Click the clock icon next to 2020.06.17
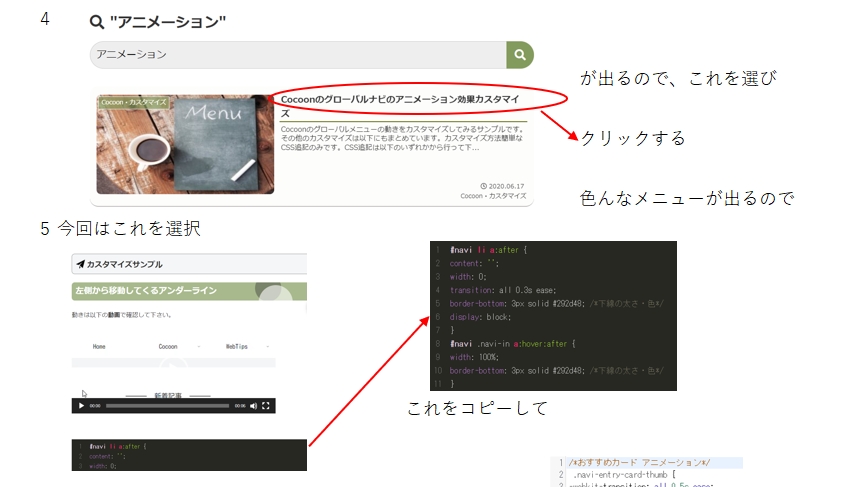845x487 pixels. [484, 186]
